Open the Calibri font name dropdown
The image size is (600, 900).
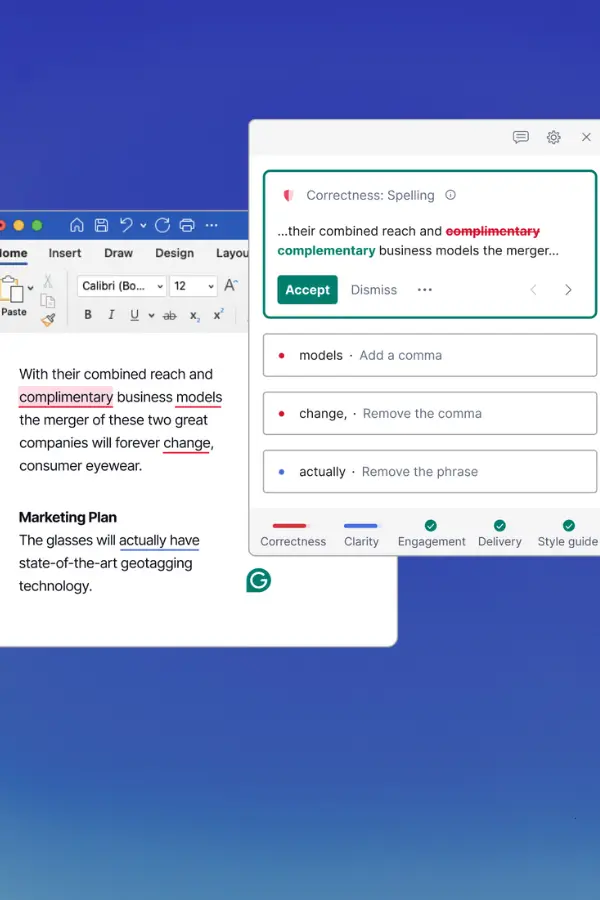tap(121, 286)
